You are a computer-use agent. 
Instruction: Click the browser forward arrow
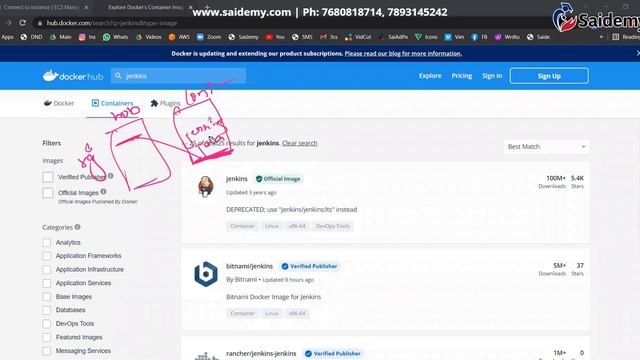point(9,23)
